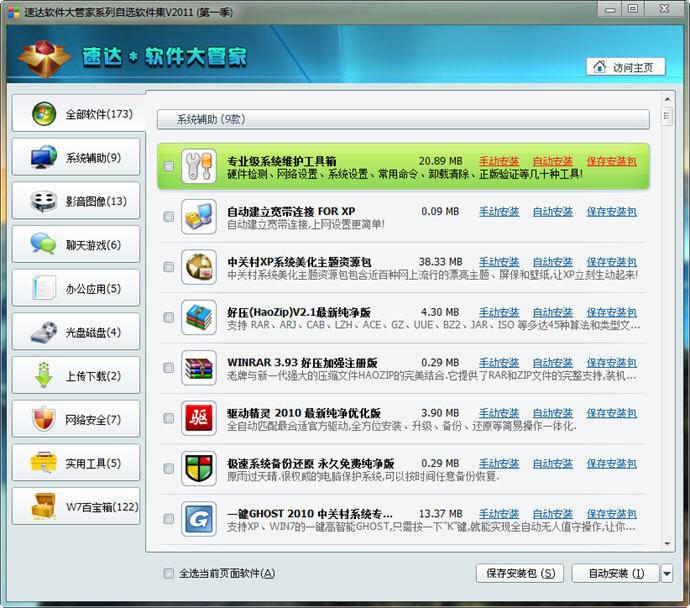Switch to the 办公应用(5) category
This screenshot has height=608, width=690.
[76, 288]
